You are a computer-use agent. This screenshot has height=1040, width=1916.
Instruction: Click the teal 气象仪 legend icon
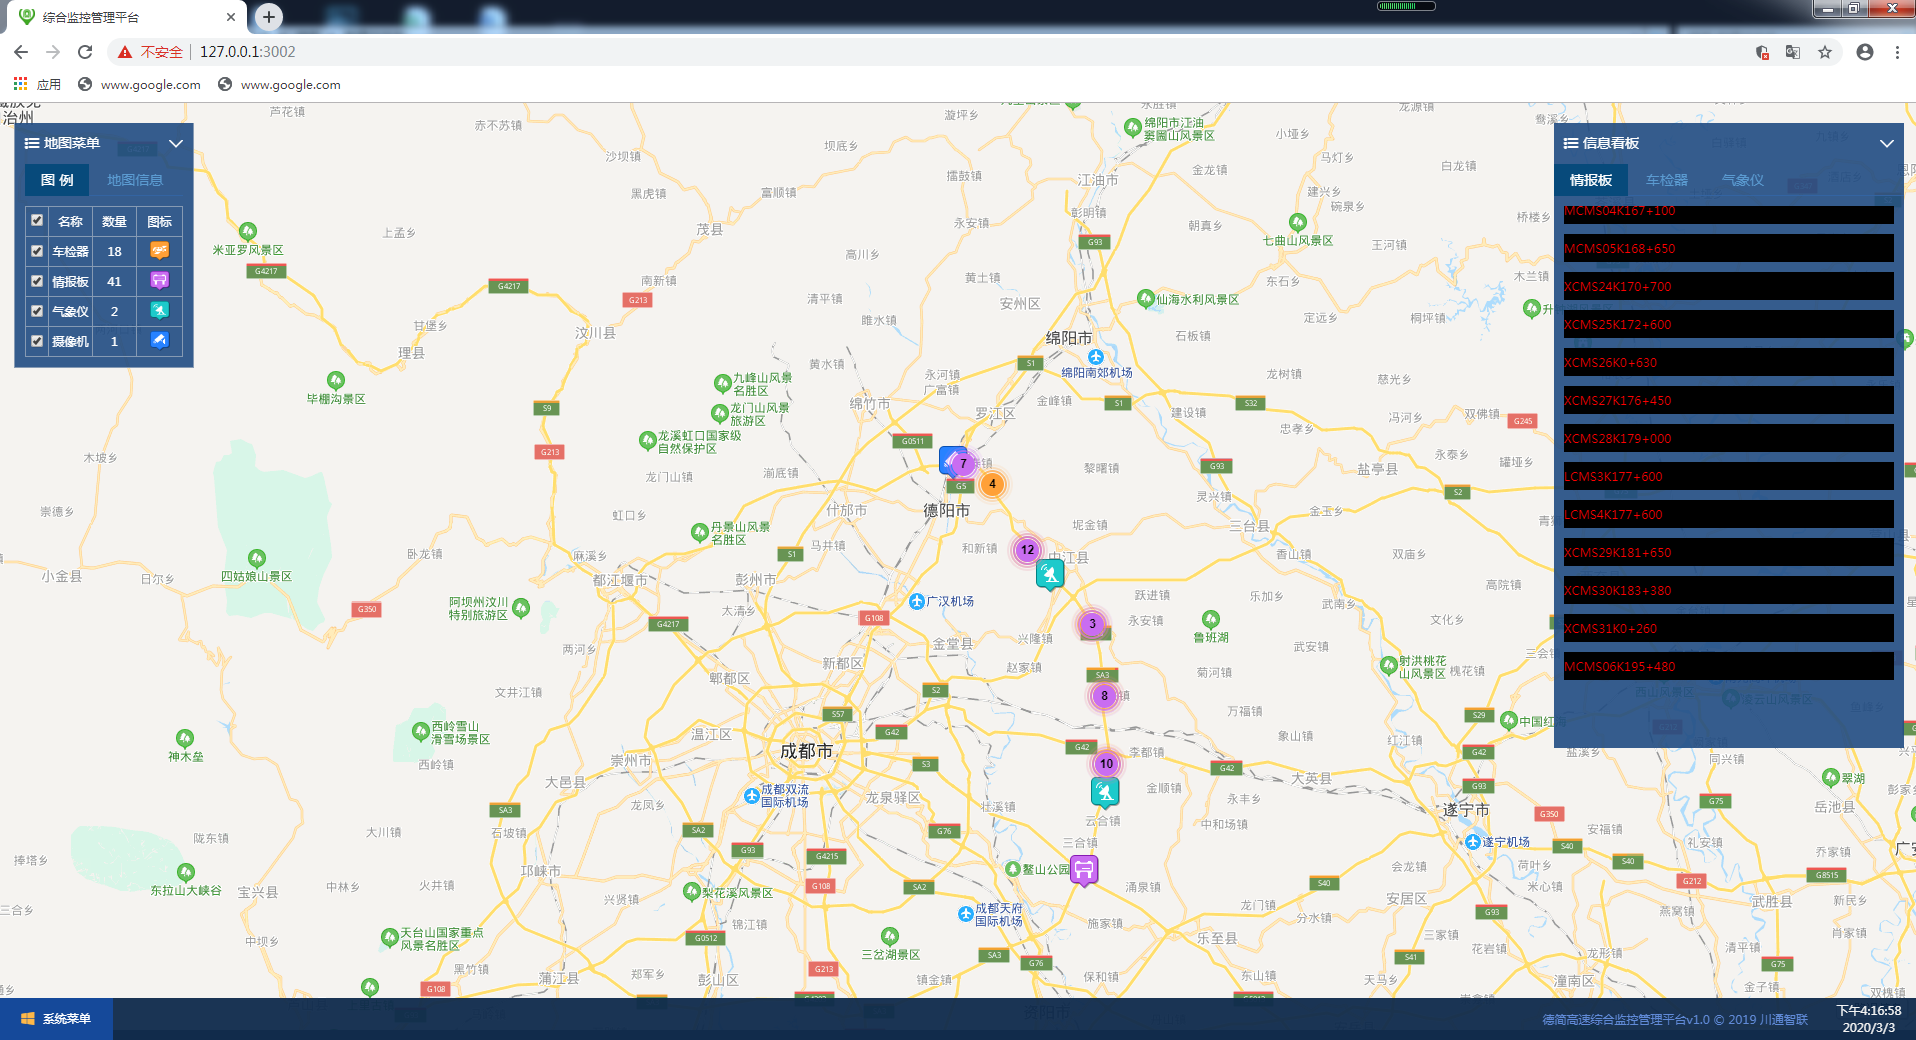[x=159, y=310]
